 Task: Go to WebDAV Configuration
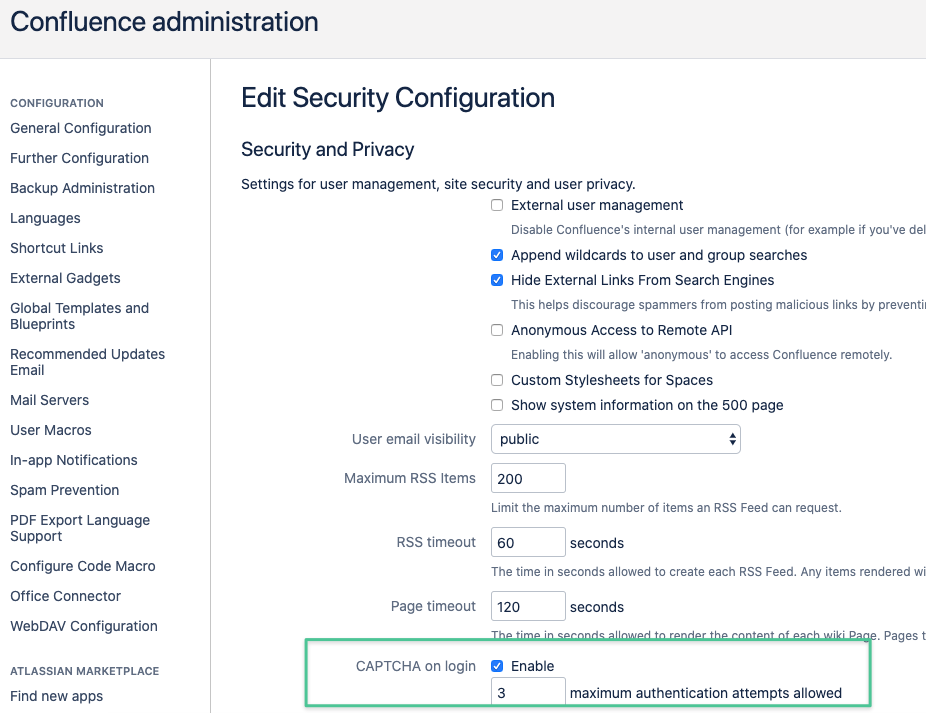pos(84,626)
